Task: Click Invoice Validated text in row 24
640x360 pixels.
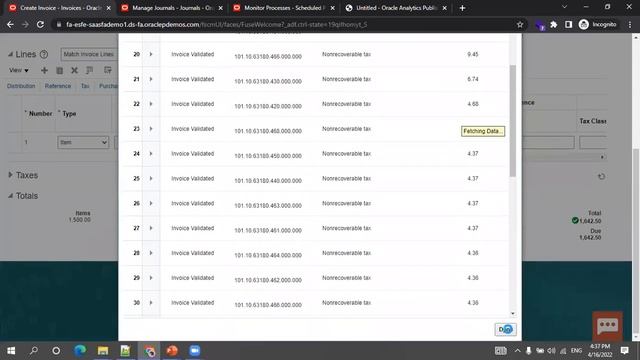Action: tap(193, 154)
